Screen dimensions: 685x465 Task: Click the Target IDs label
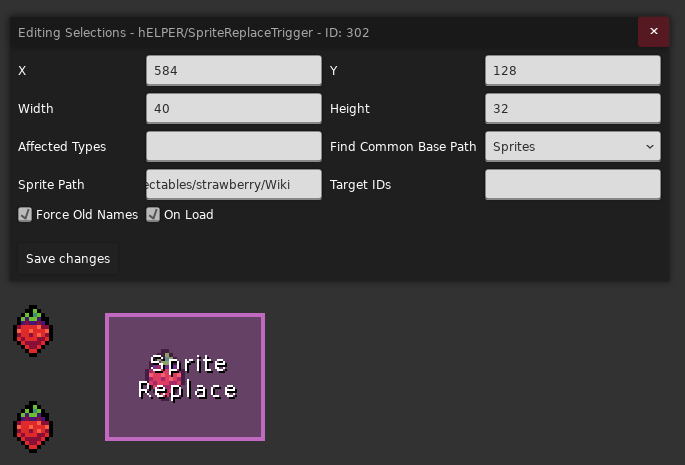(x=360, y=184)
